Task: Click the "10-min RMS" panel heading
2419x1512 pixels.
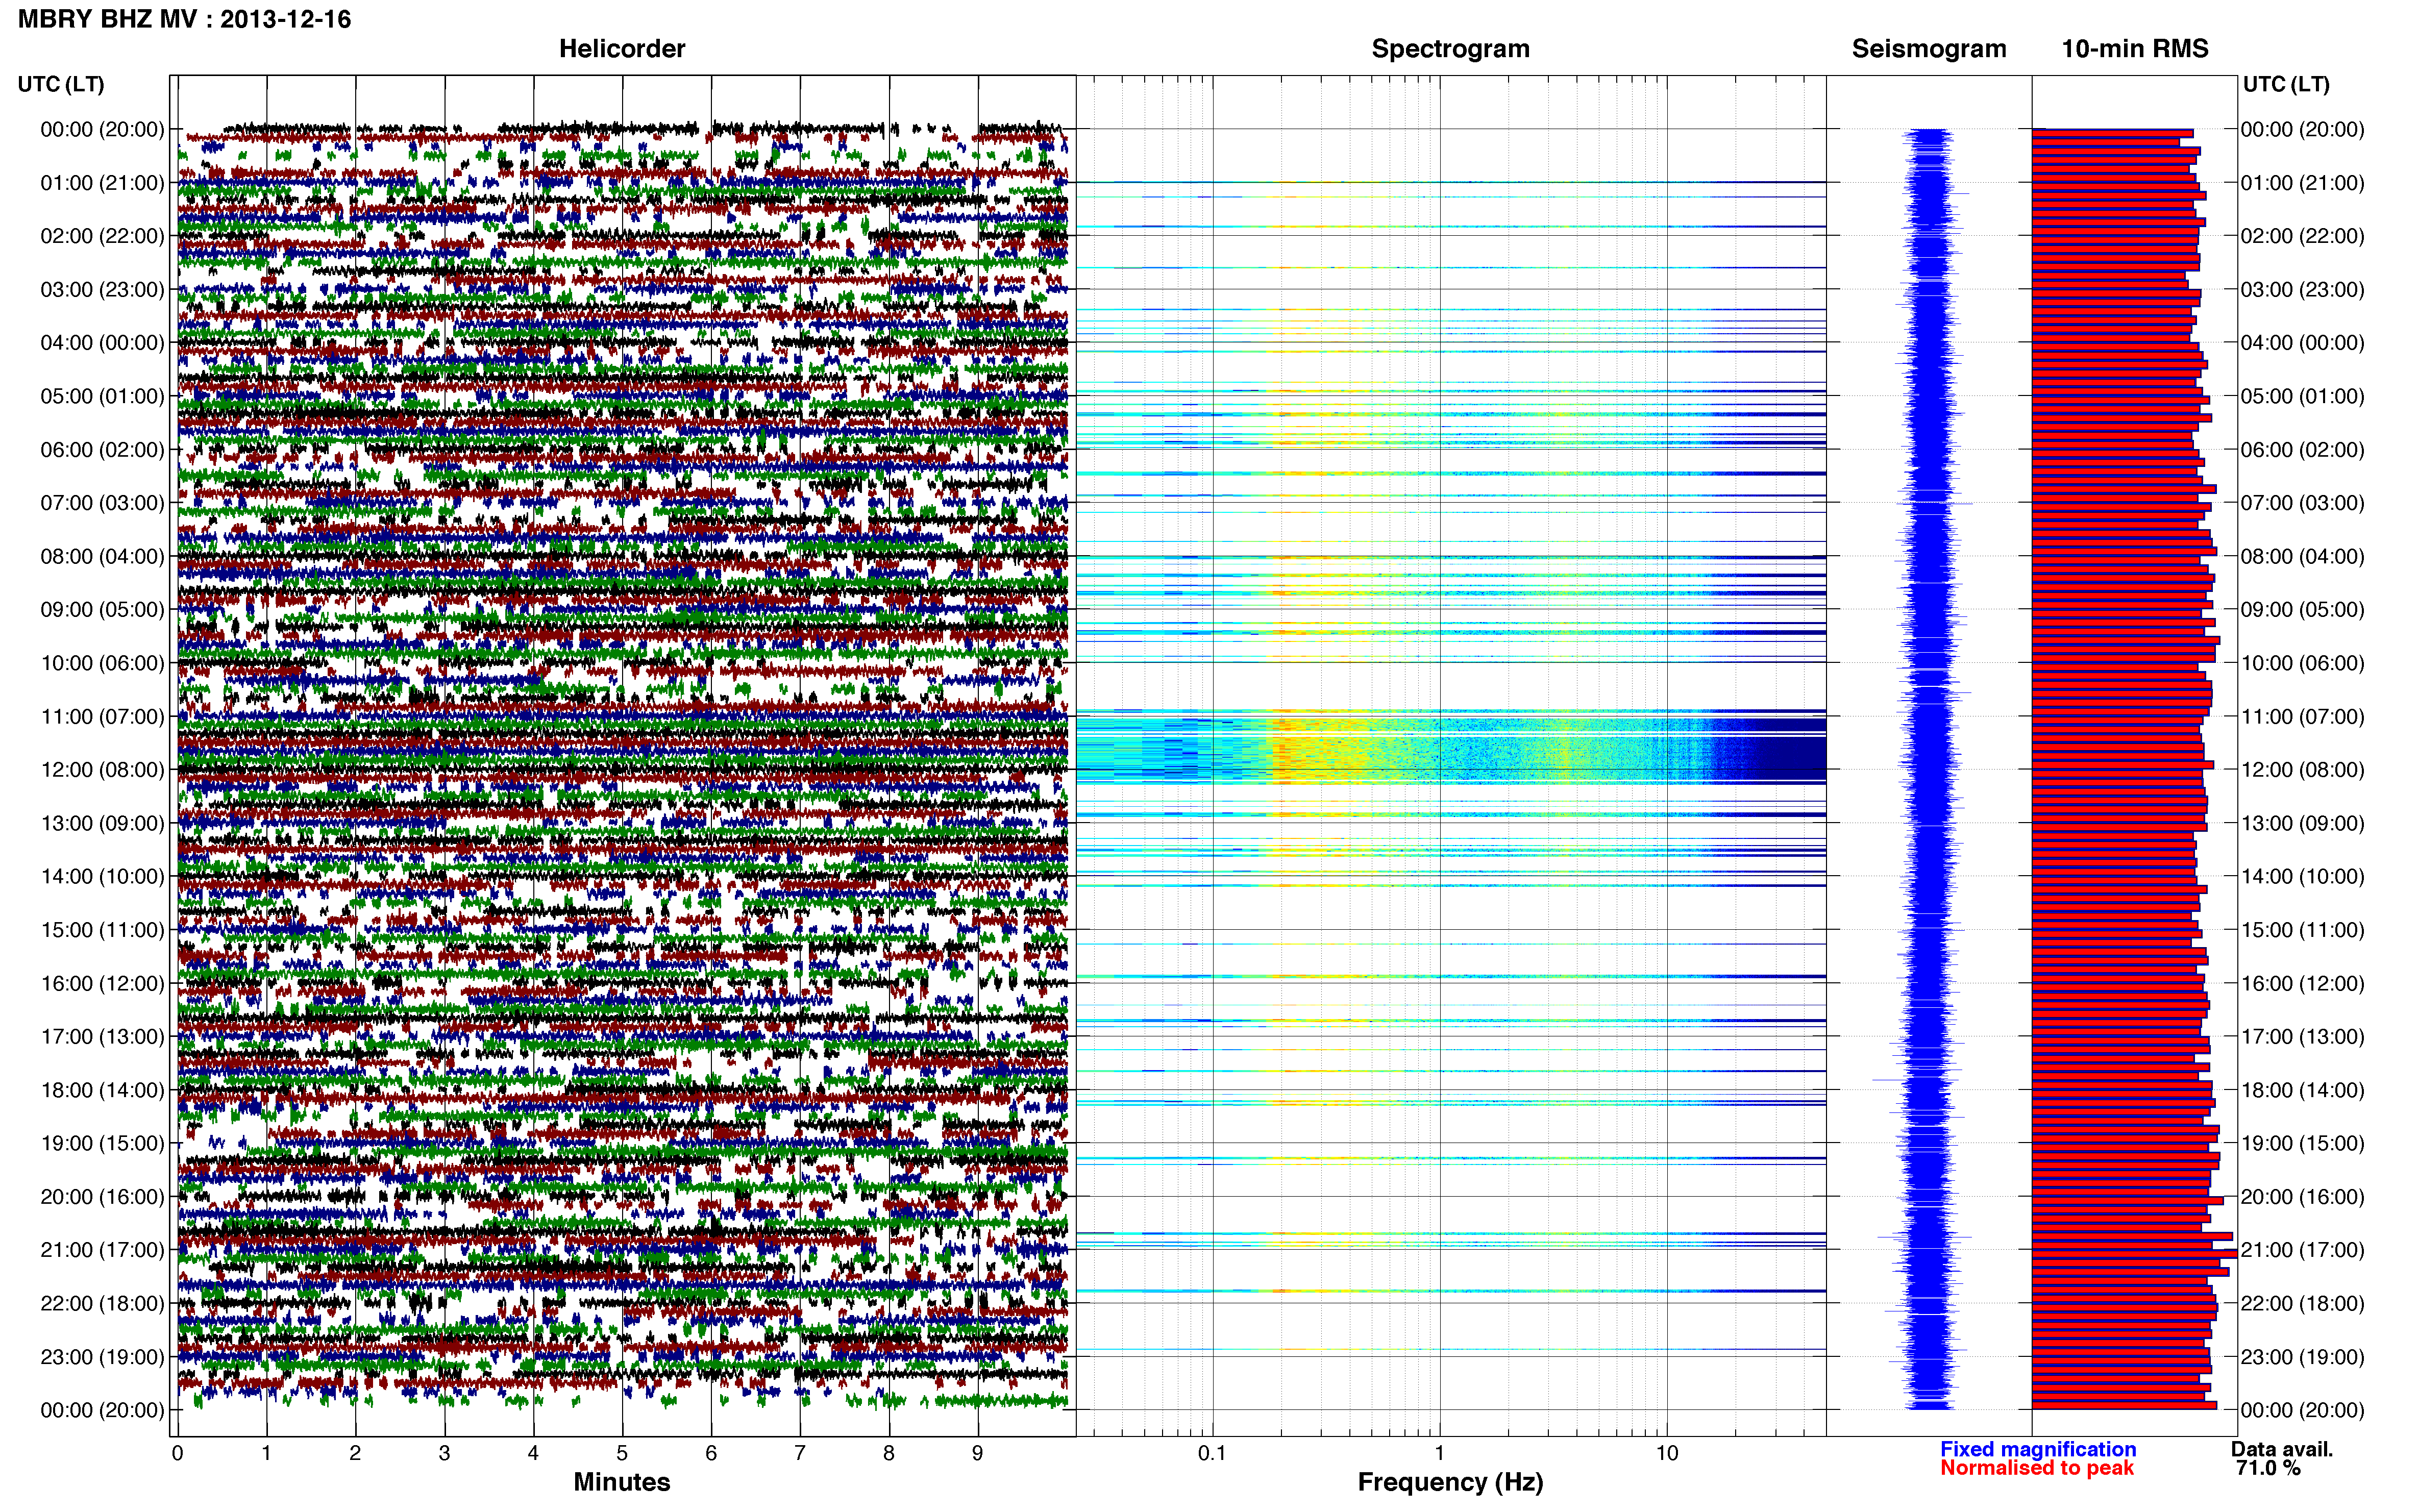Action: 2135,48
